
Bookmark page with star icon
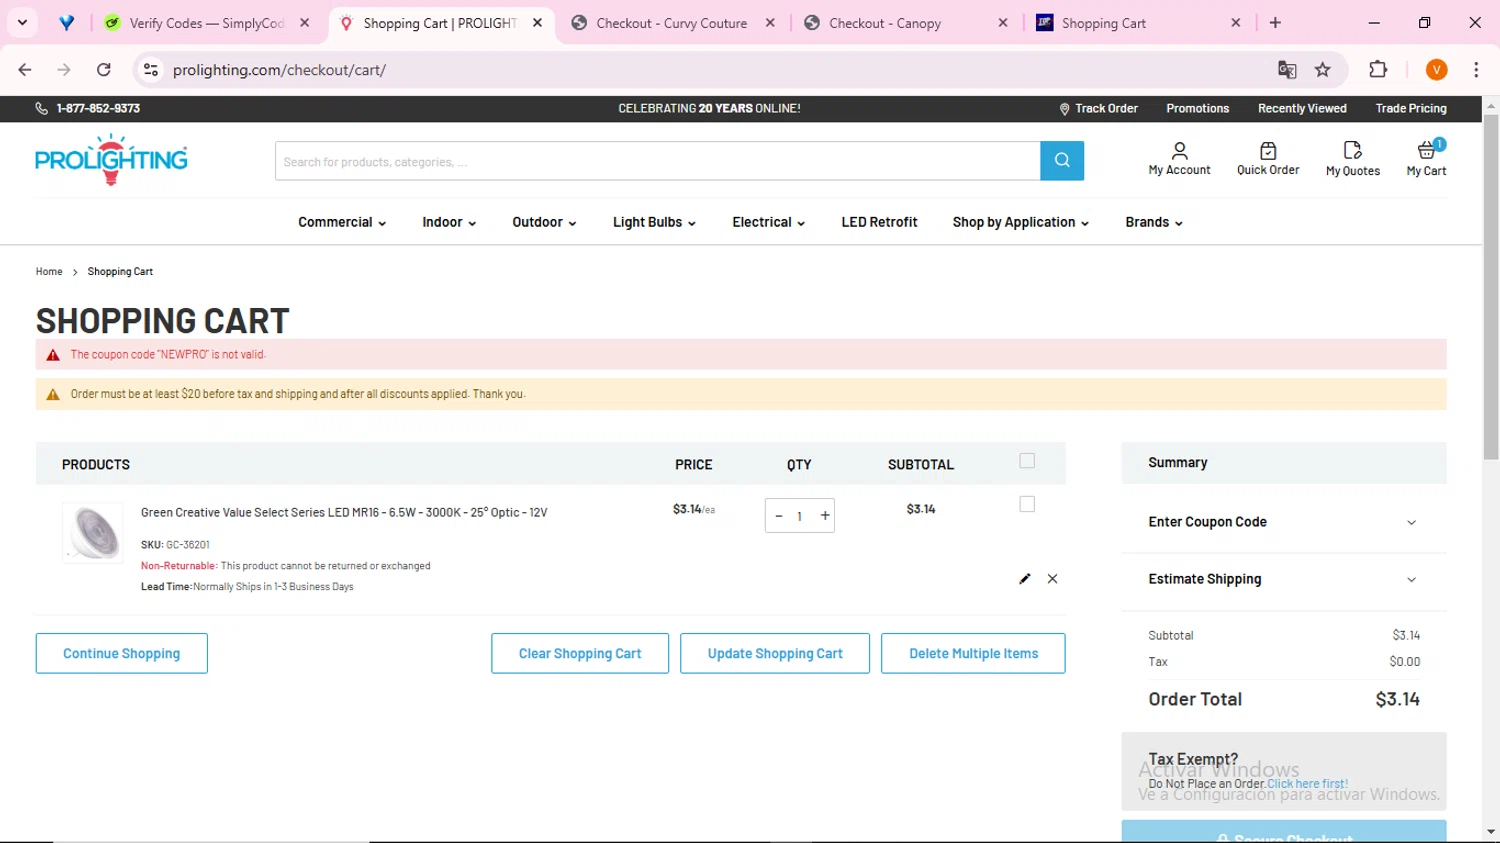[1323, 69]
